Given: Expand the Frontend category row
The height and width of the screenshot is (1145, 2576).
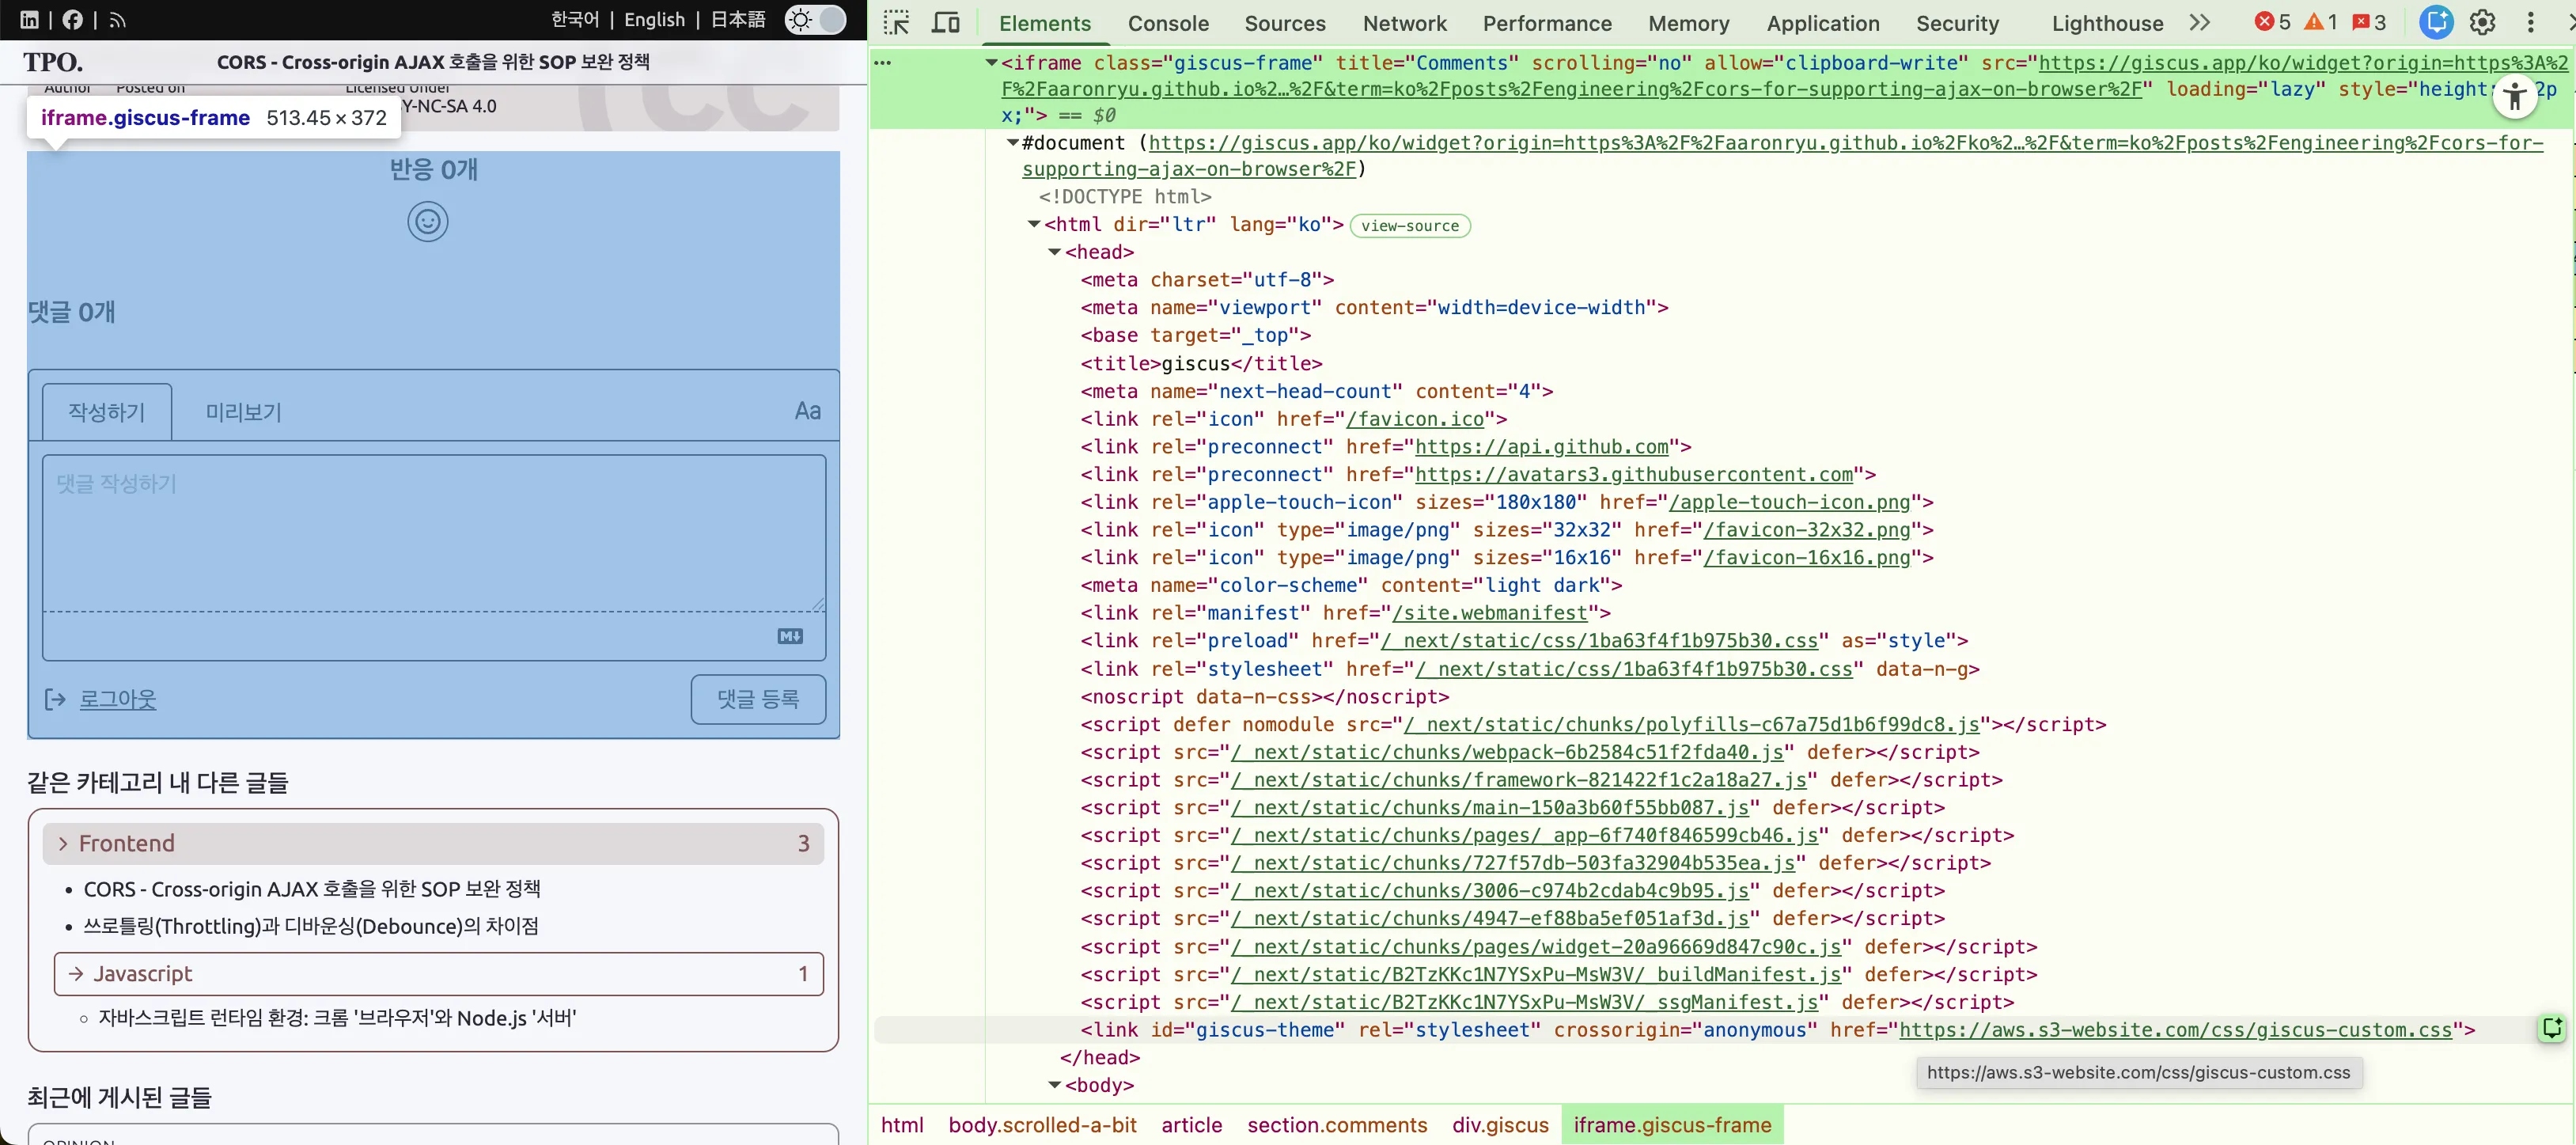Looking at the screenshot, I should (x=433, y=843).
